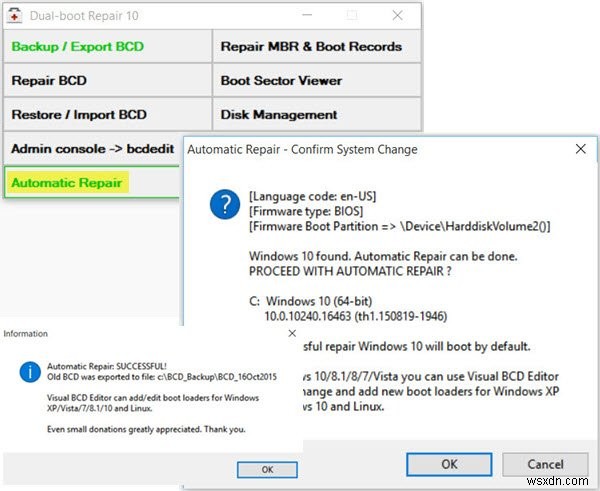600x491 pixels.
Task: Click the Firmware Boot Partition line
Action: (400, 226)
